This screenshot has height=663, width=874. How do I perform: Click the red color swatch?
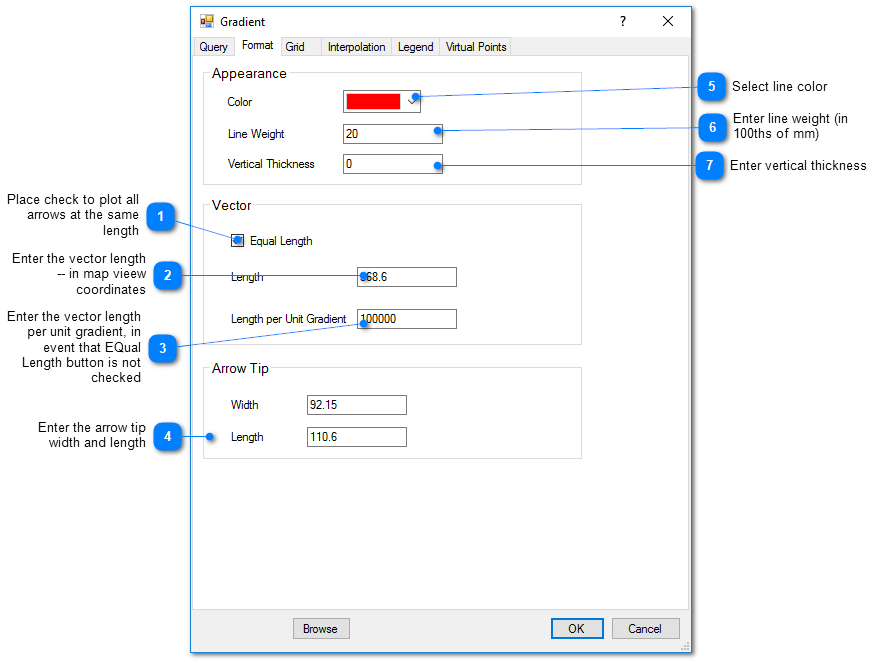pos(373,101)
